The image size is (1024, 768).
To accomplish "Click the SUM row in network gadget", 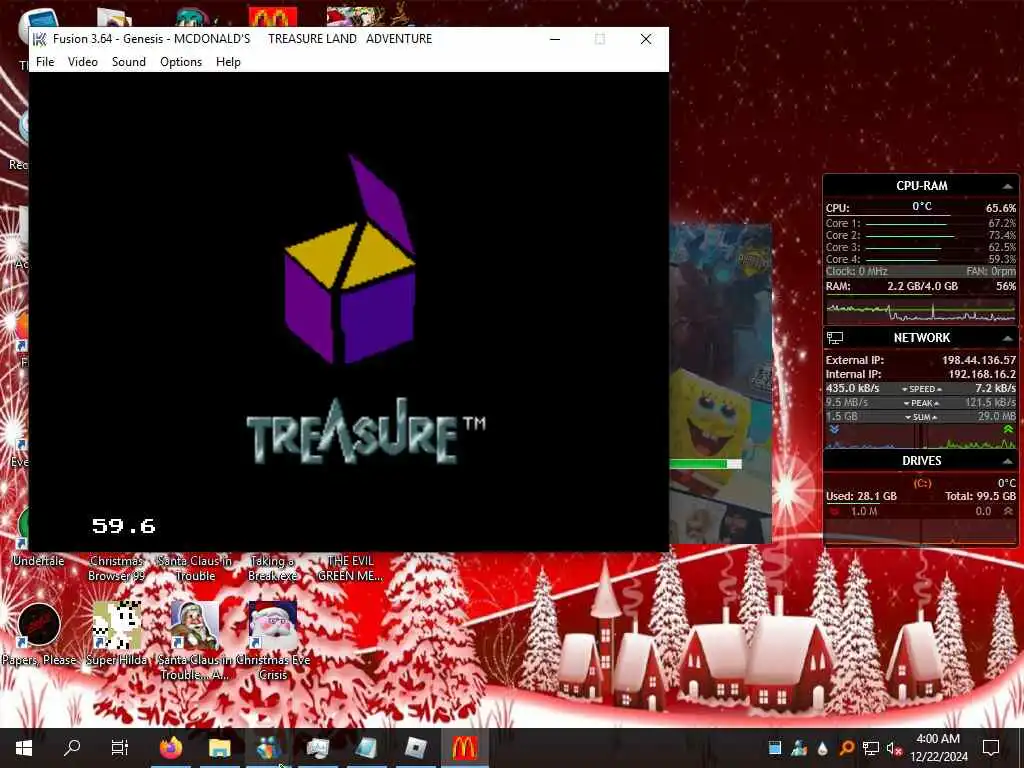I will [x=921, y=417].
